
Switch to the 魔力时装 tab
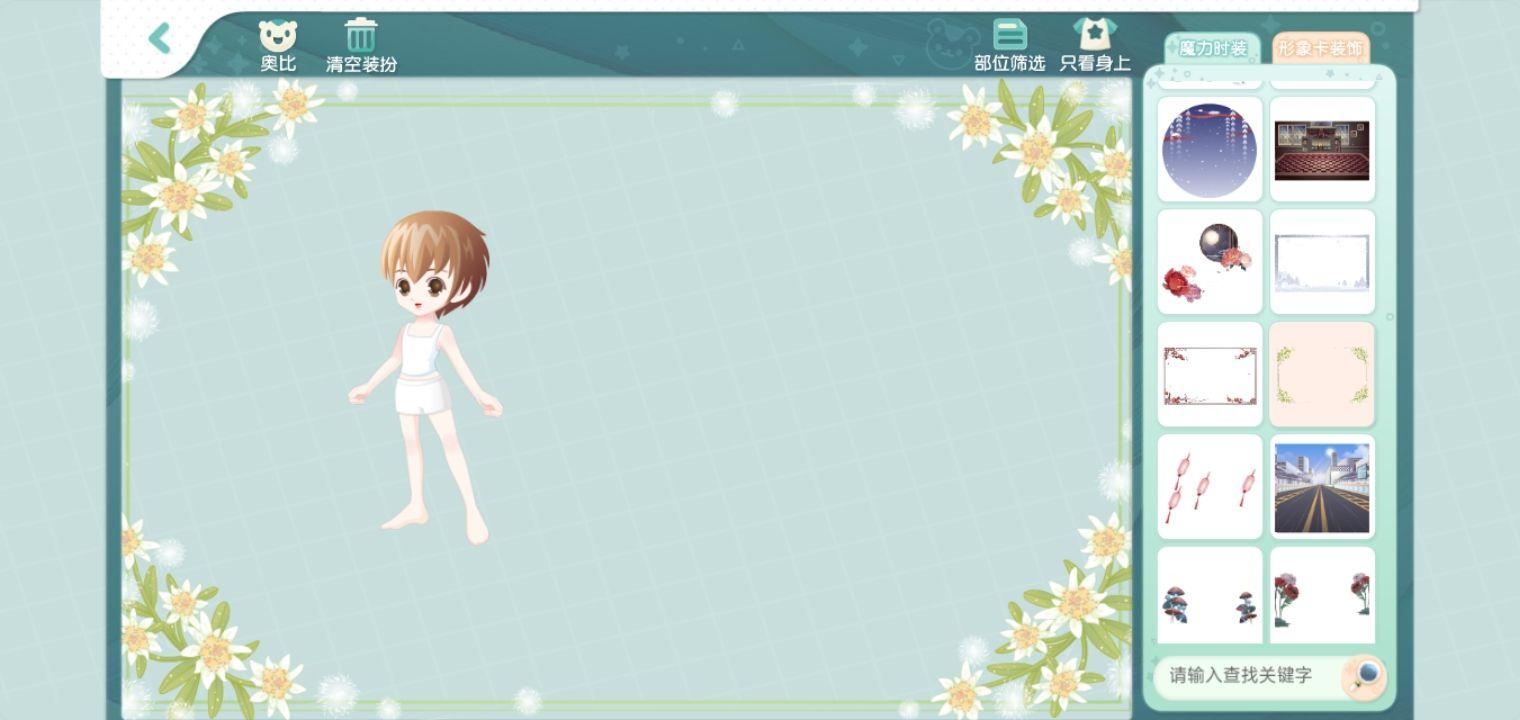[1212, 48]
